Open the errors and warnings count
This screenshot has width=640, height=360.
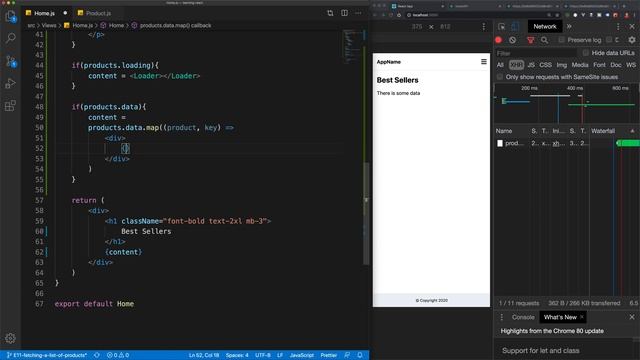click(118, 355)
